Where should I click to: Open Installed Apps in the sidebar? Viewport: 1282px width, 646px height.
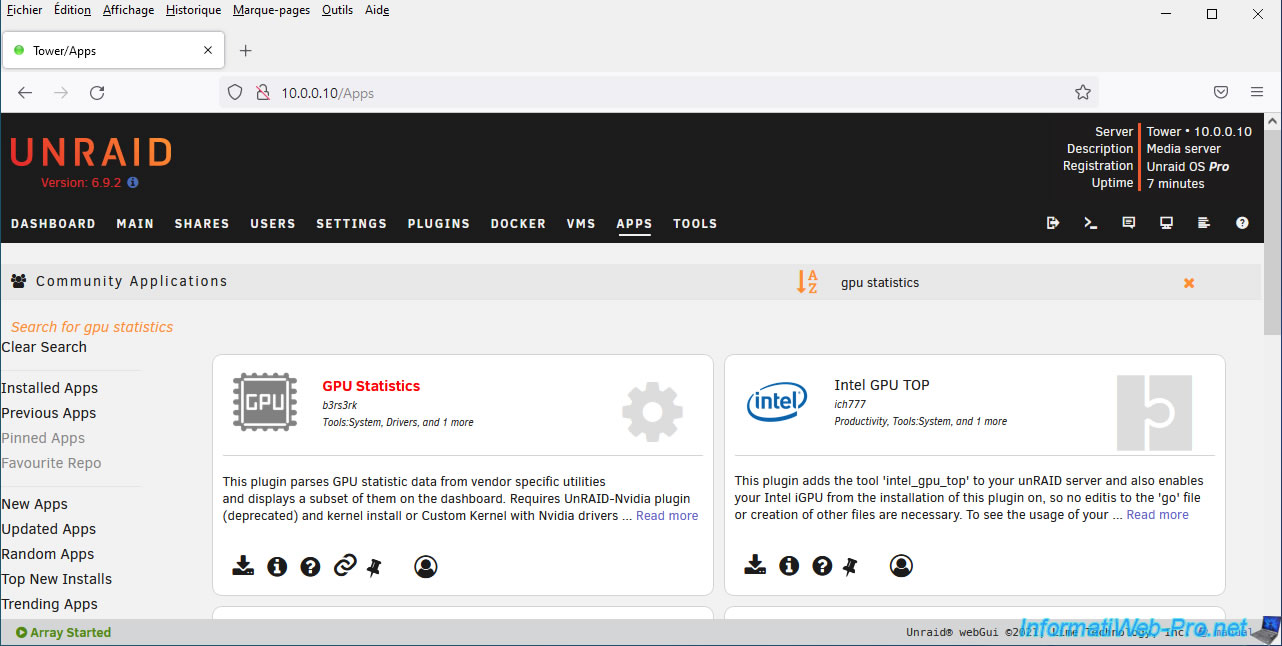pos(50,388)
